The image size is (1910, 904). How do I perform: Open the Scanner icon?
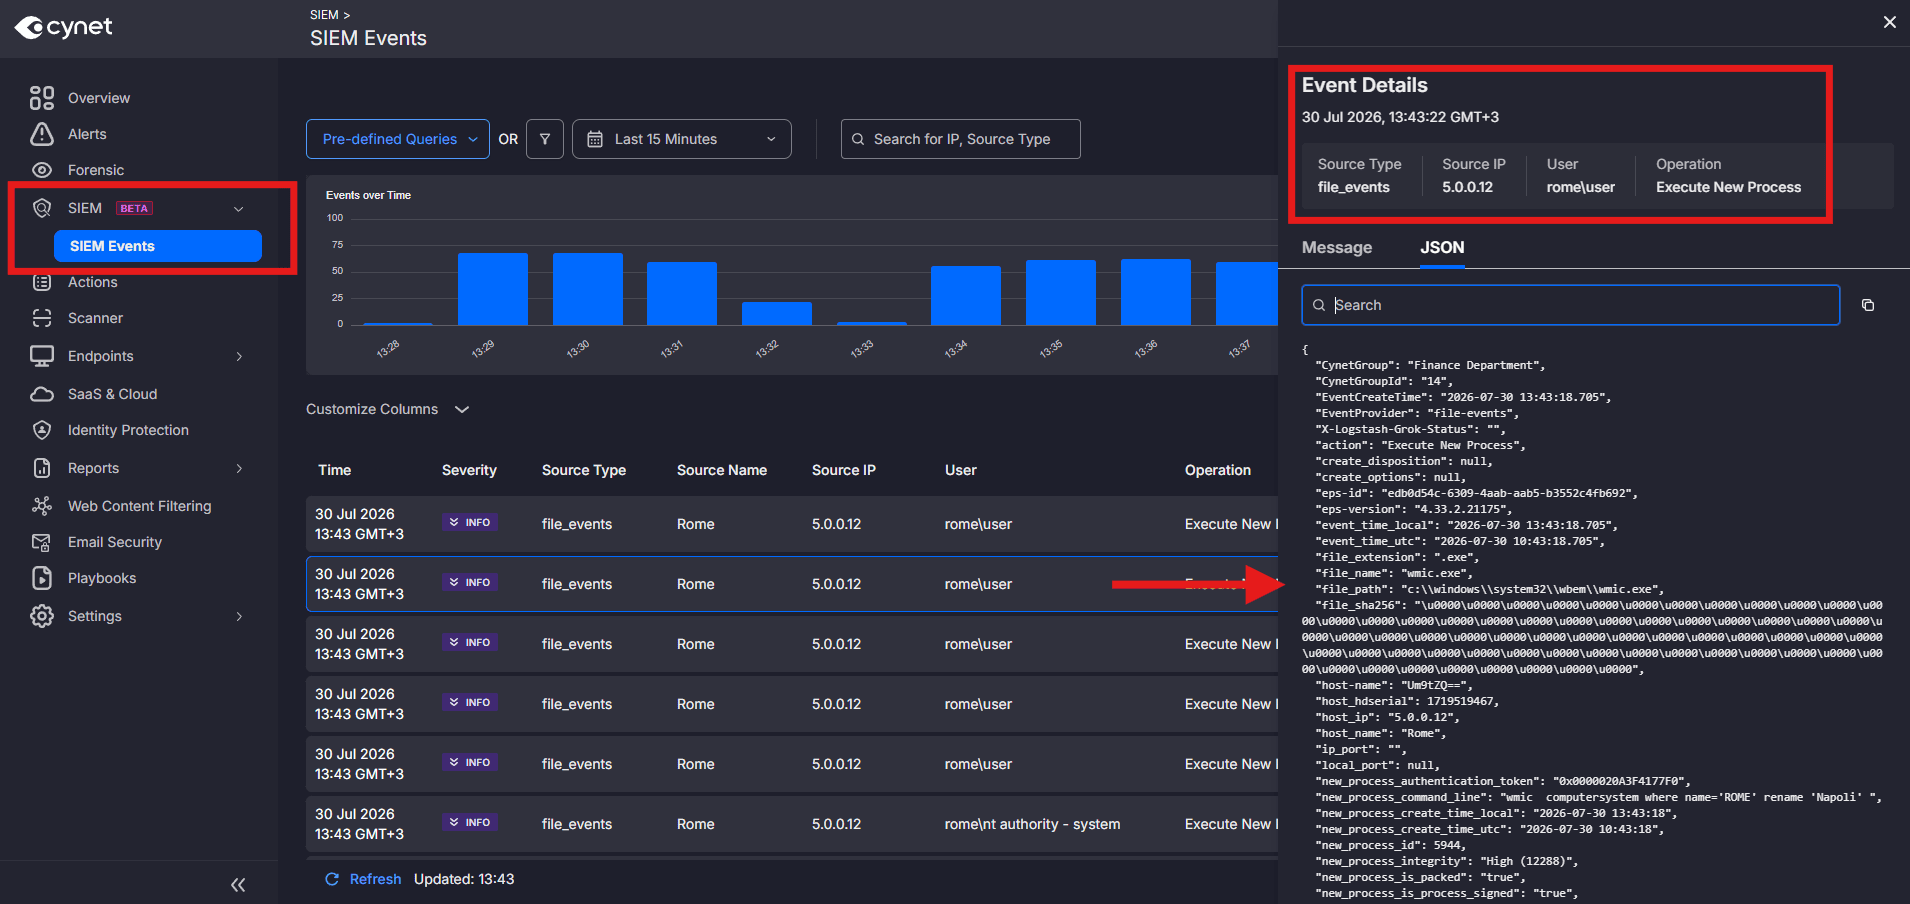(x=42, y=318)
